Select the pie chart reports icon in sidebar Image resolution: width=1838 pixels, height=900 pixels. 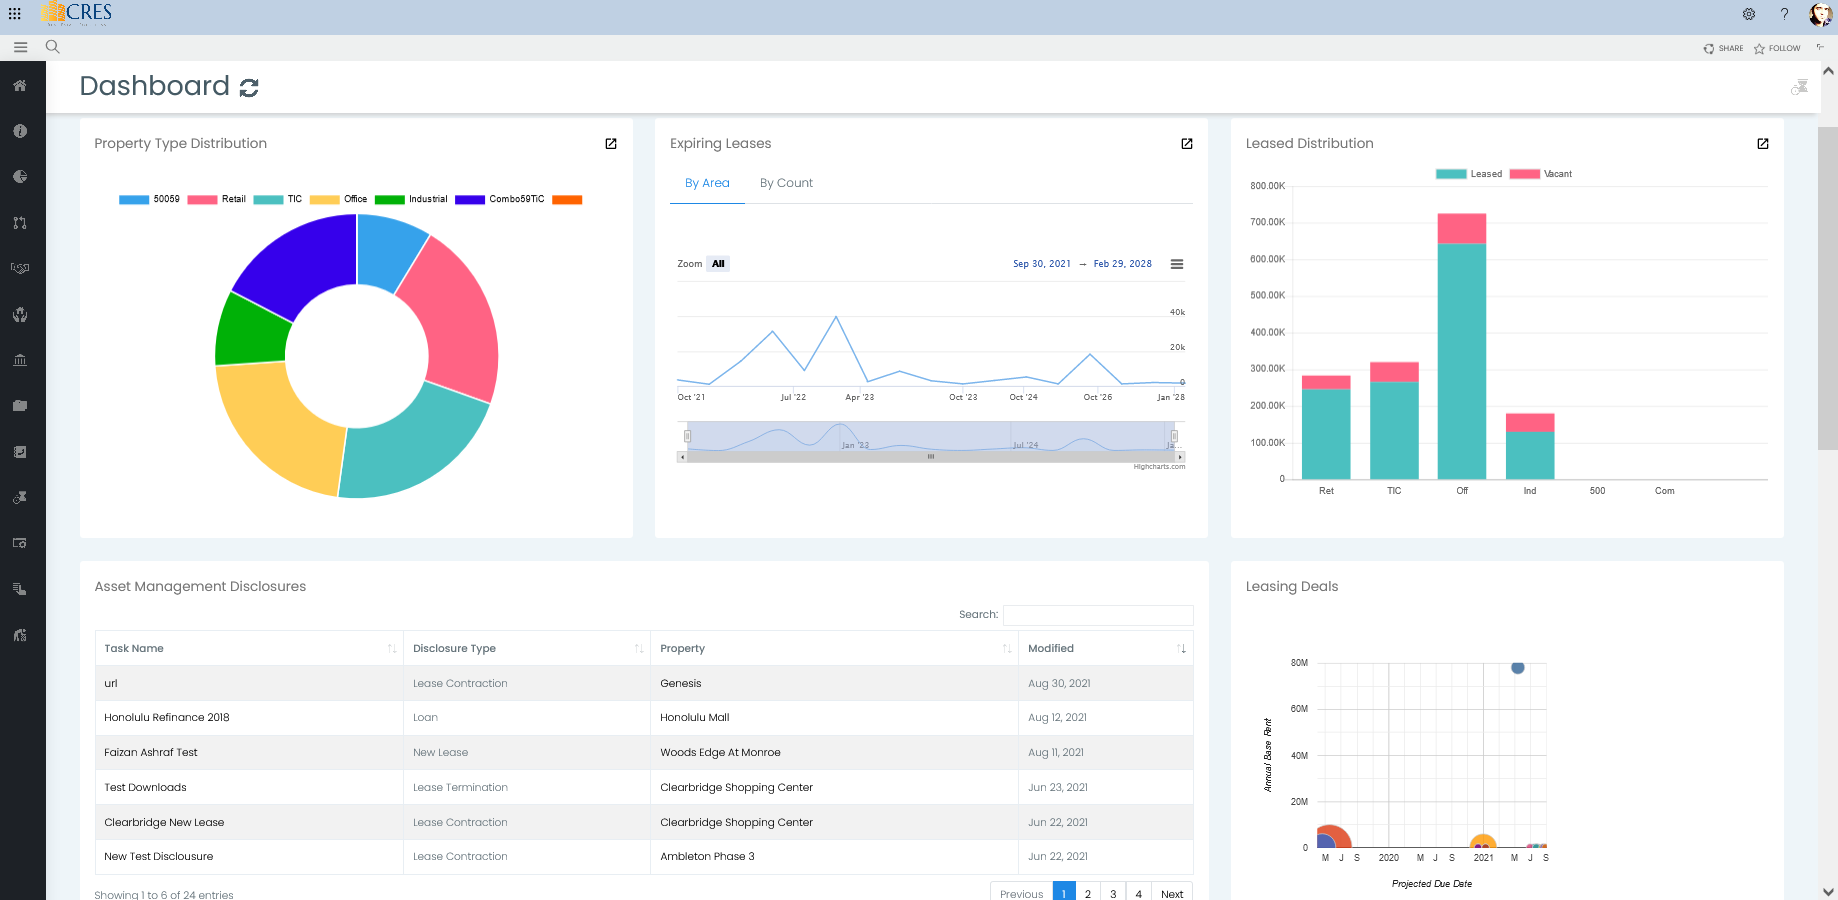pos(19,176)
